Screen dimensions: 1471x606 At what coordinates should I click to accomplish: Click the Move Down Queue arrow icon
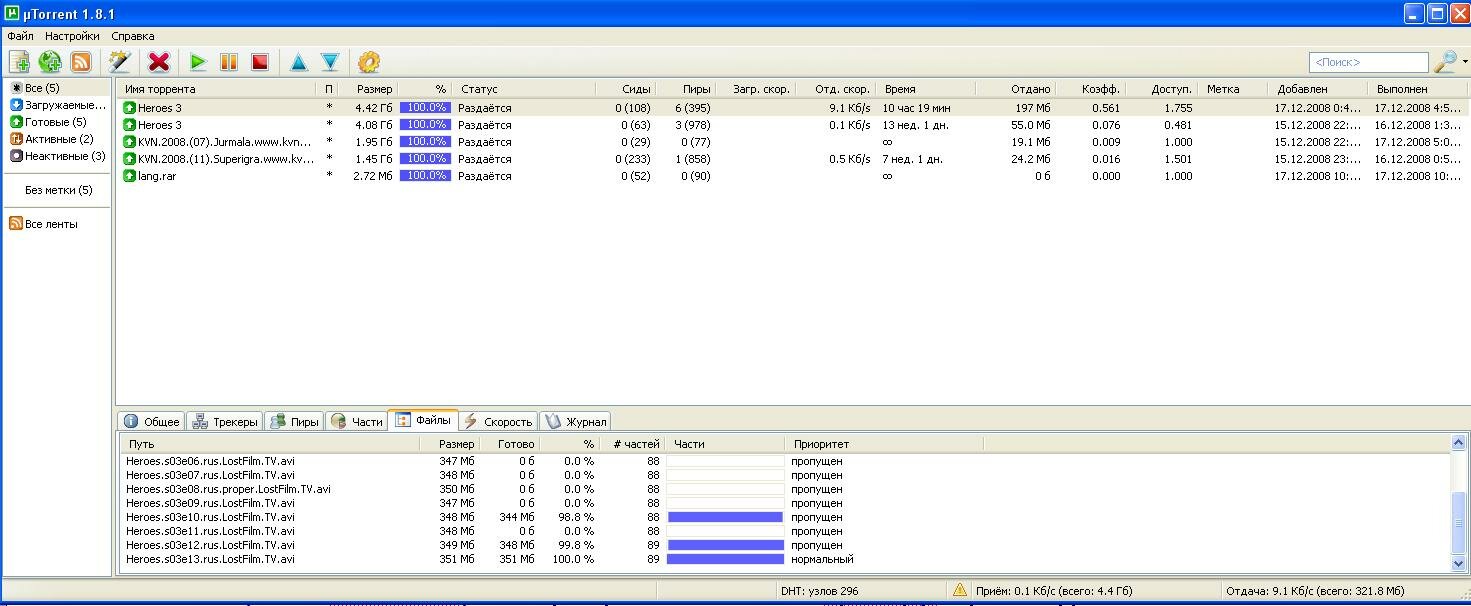coord(330,62)
